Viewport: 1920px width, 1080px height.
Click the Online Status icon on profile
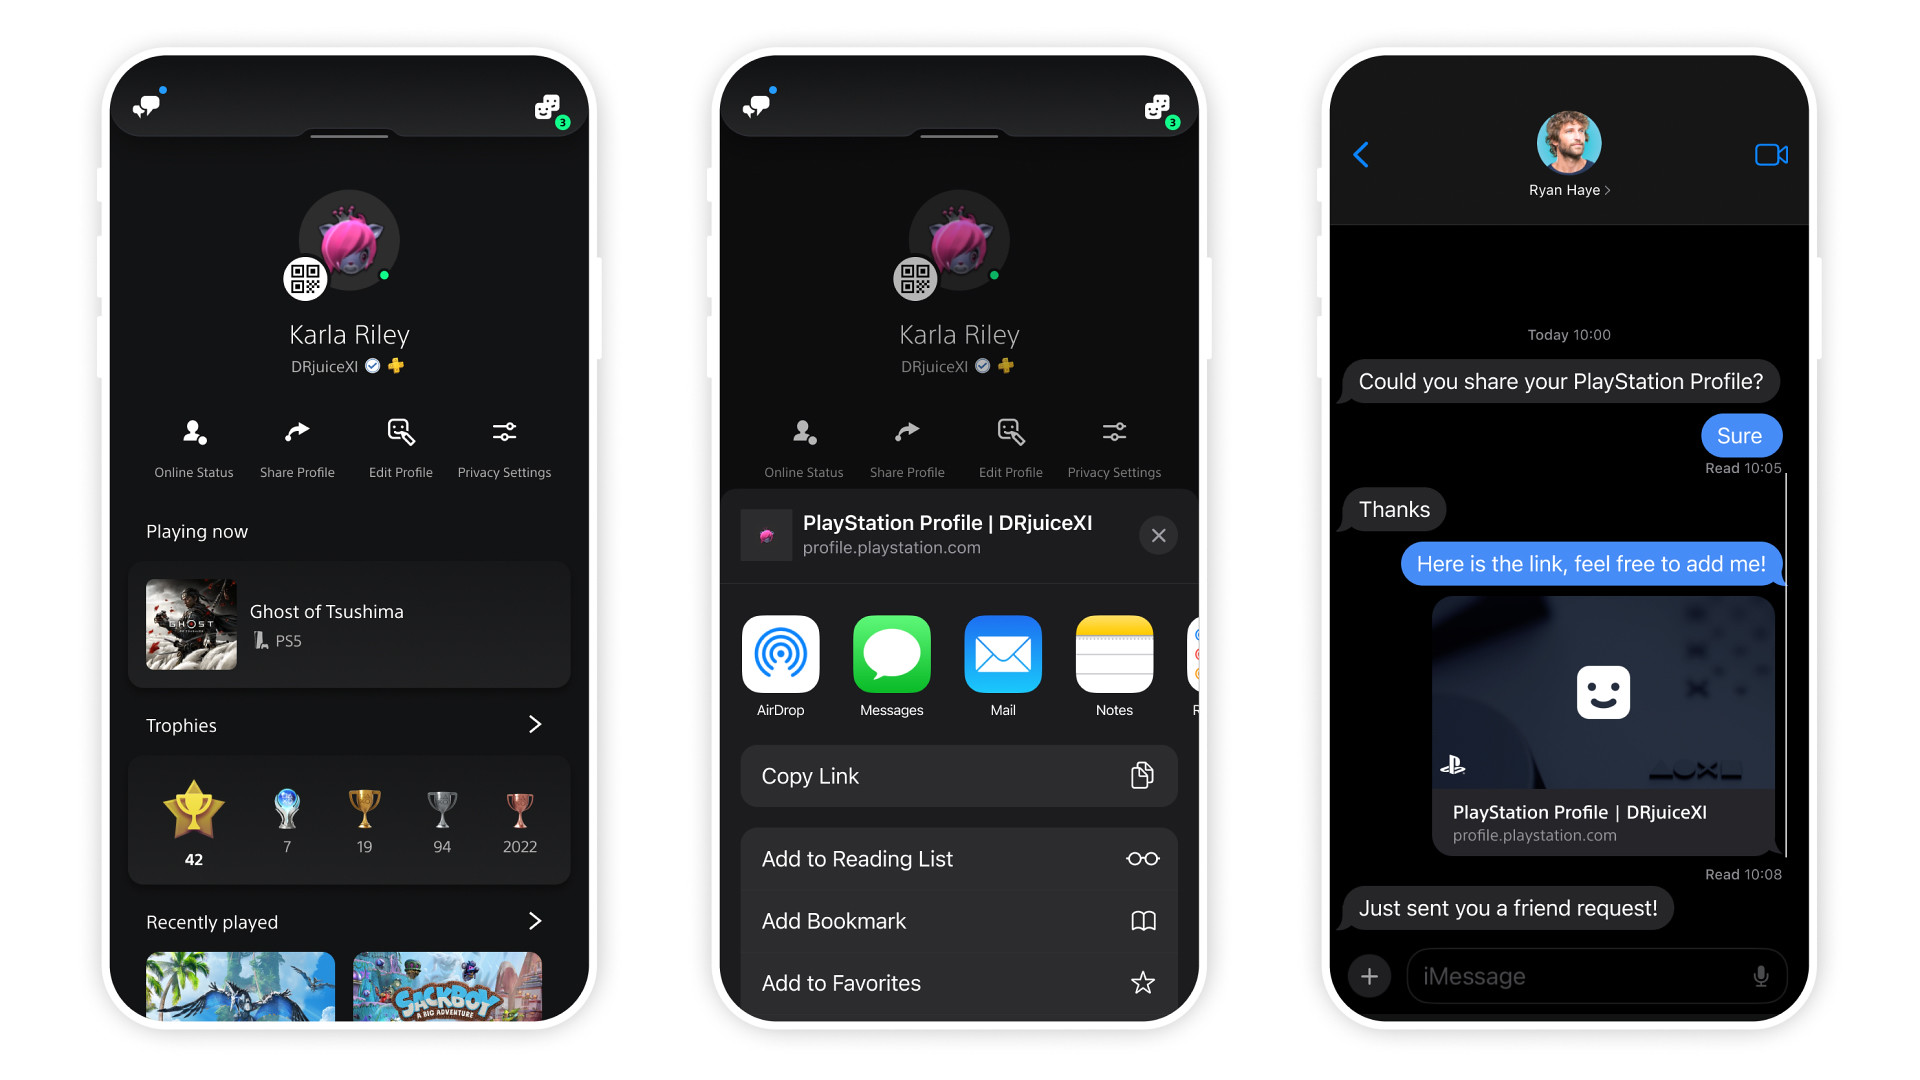(x=193, y=433)
